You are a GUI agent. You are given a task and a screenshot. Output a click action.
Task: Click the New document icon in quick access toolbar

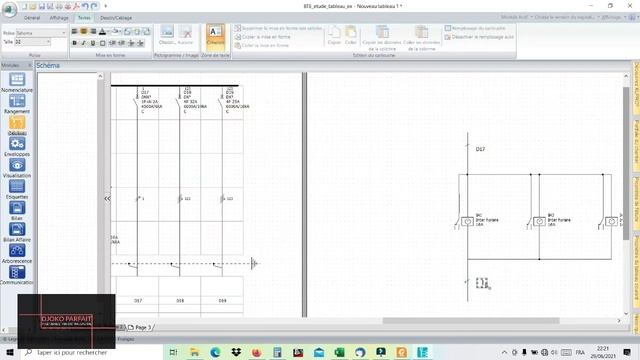pyautogui.click(x=24, y=6)
